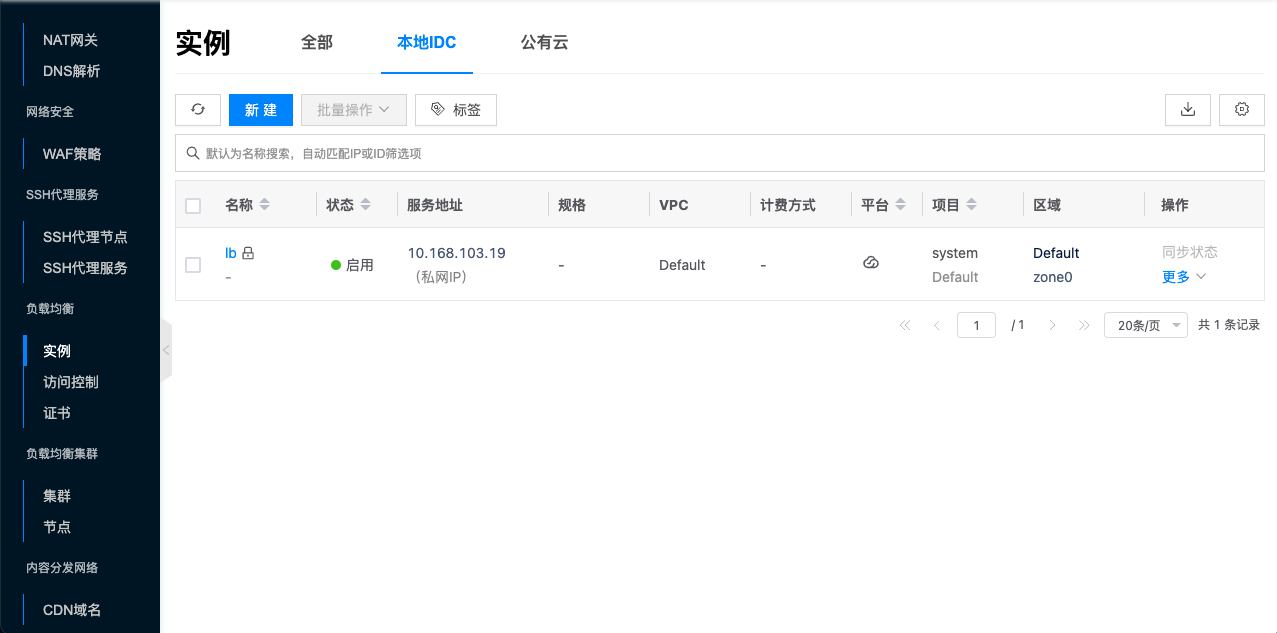The height and width of the screenshot is (633, 1277).
Task: Click the cloud platform icon in row
Action: [x=871, y=263]
